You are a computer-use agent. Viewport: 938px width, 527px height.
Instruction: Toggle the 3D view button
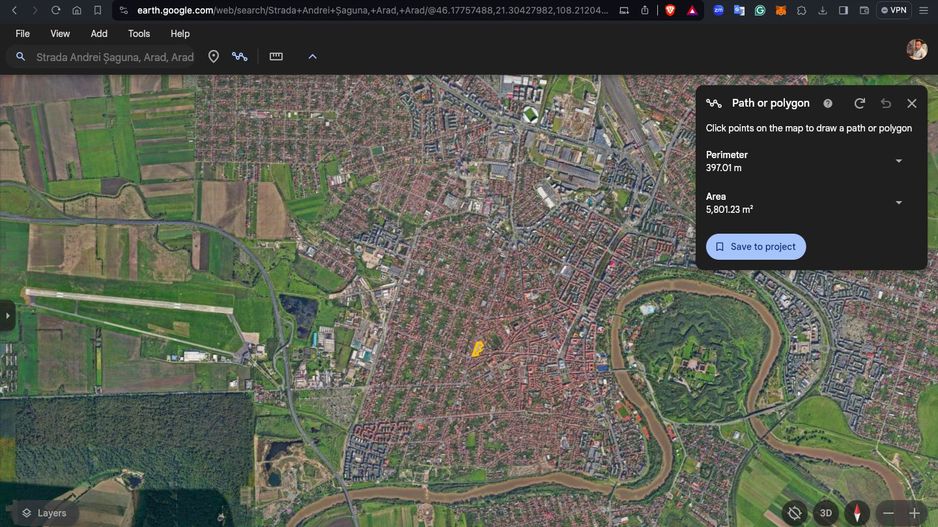coord(826,513)
